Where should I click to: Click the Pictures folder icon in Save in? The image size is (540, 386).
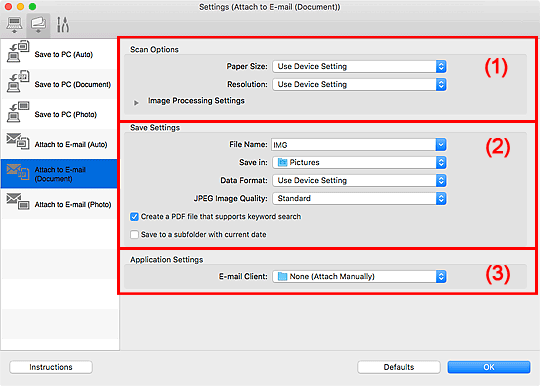pyautogui.click(x=282, y=162)
